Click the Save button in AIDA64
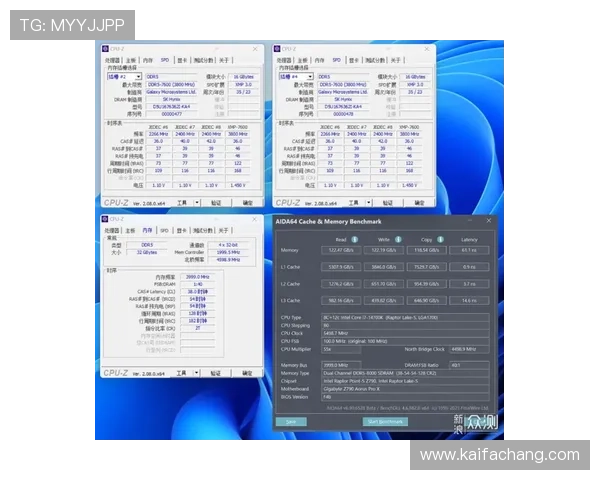 [291, 422]
